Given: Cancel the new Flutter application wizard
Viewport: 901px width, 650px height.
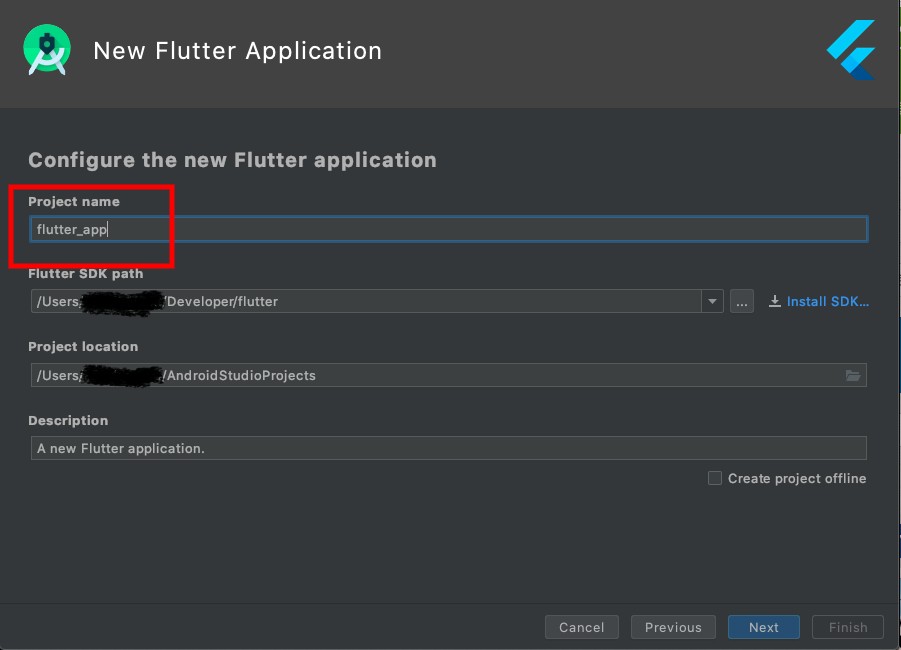Looking at the screenshot, I should (x=582, y=627).
